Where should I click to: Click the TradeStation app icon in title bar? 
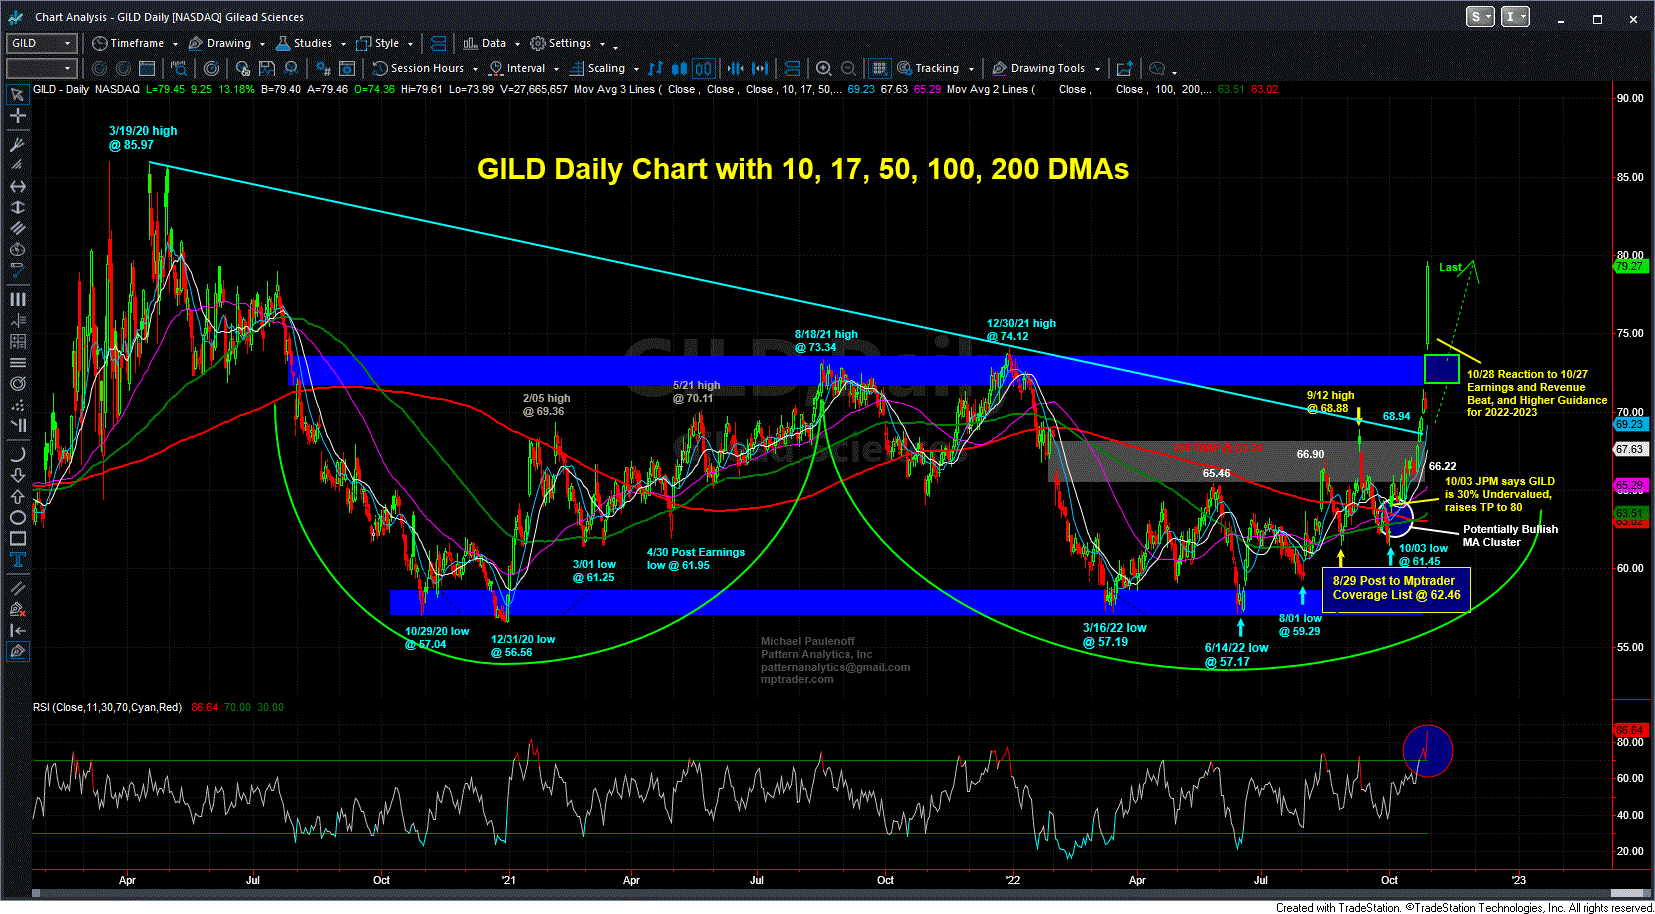[15, 17]
